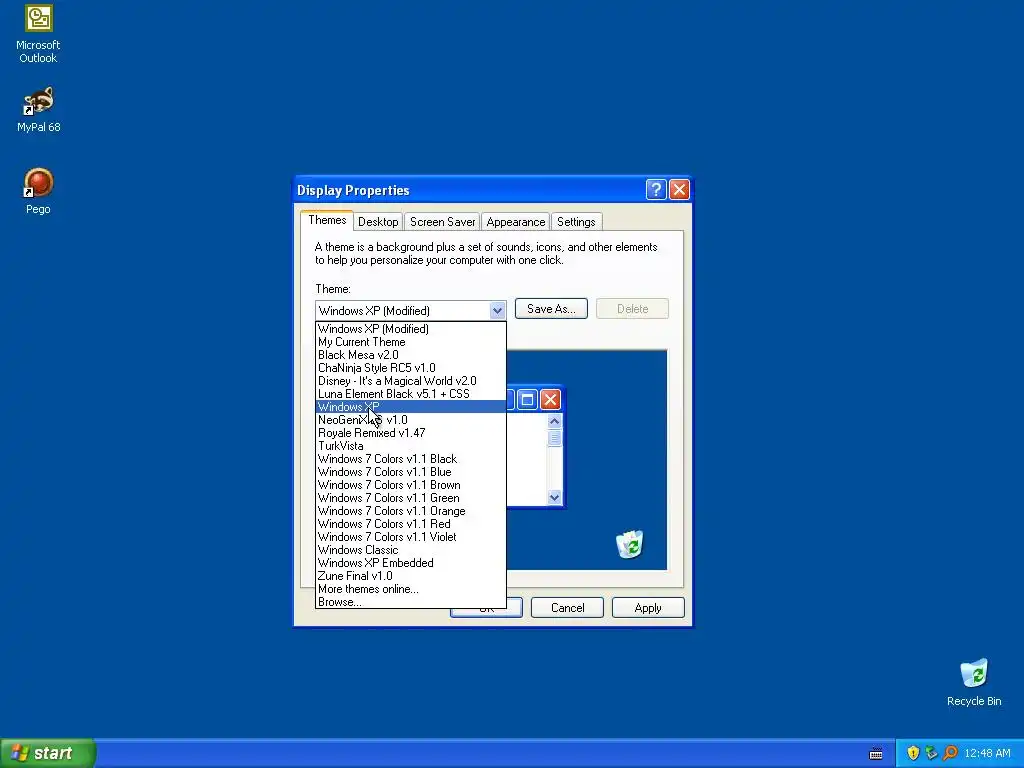Click the Apply button
This screenshot has height=768, width=1024.
(x=648, y=608)
